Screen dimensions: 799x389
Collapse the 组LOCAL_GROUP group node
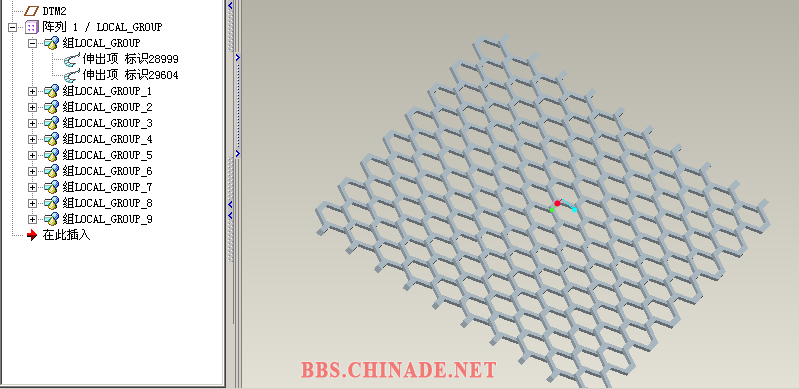pos(33,43)
